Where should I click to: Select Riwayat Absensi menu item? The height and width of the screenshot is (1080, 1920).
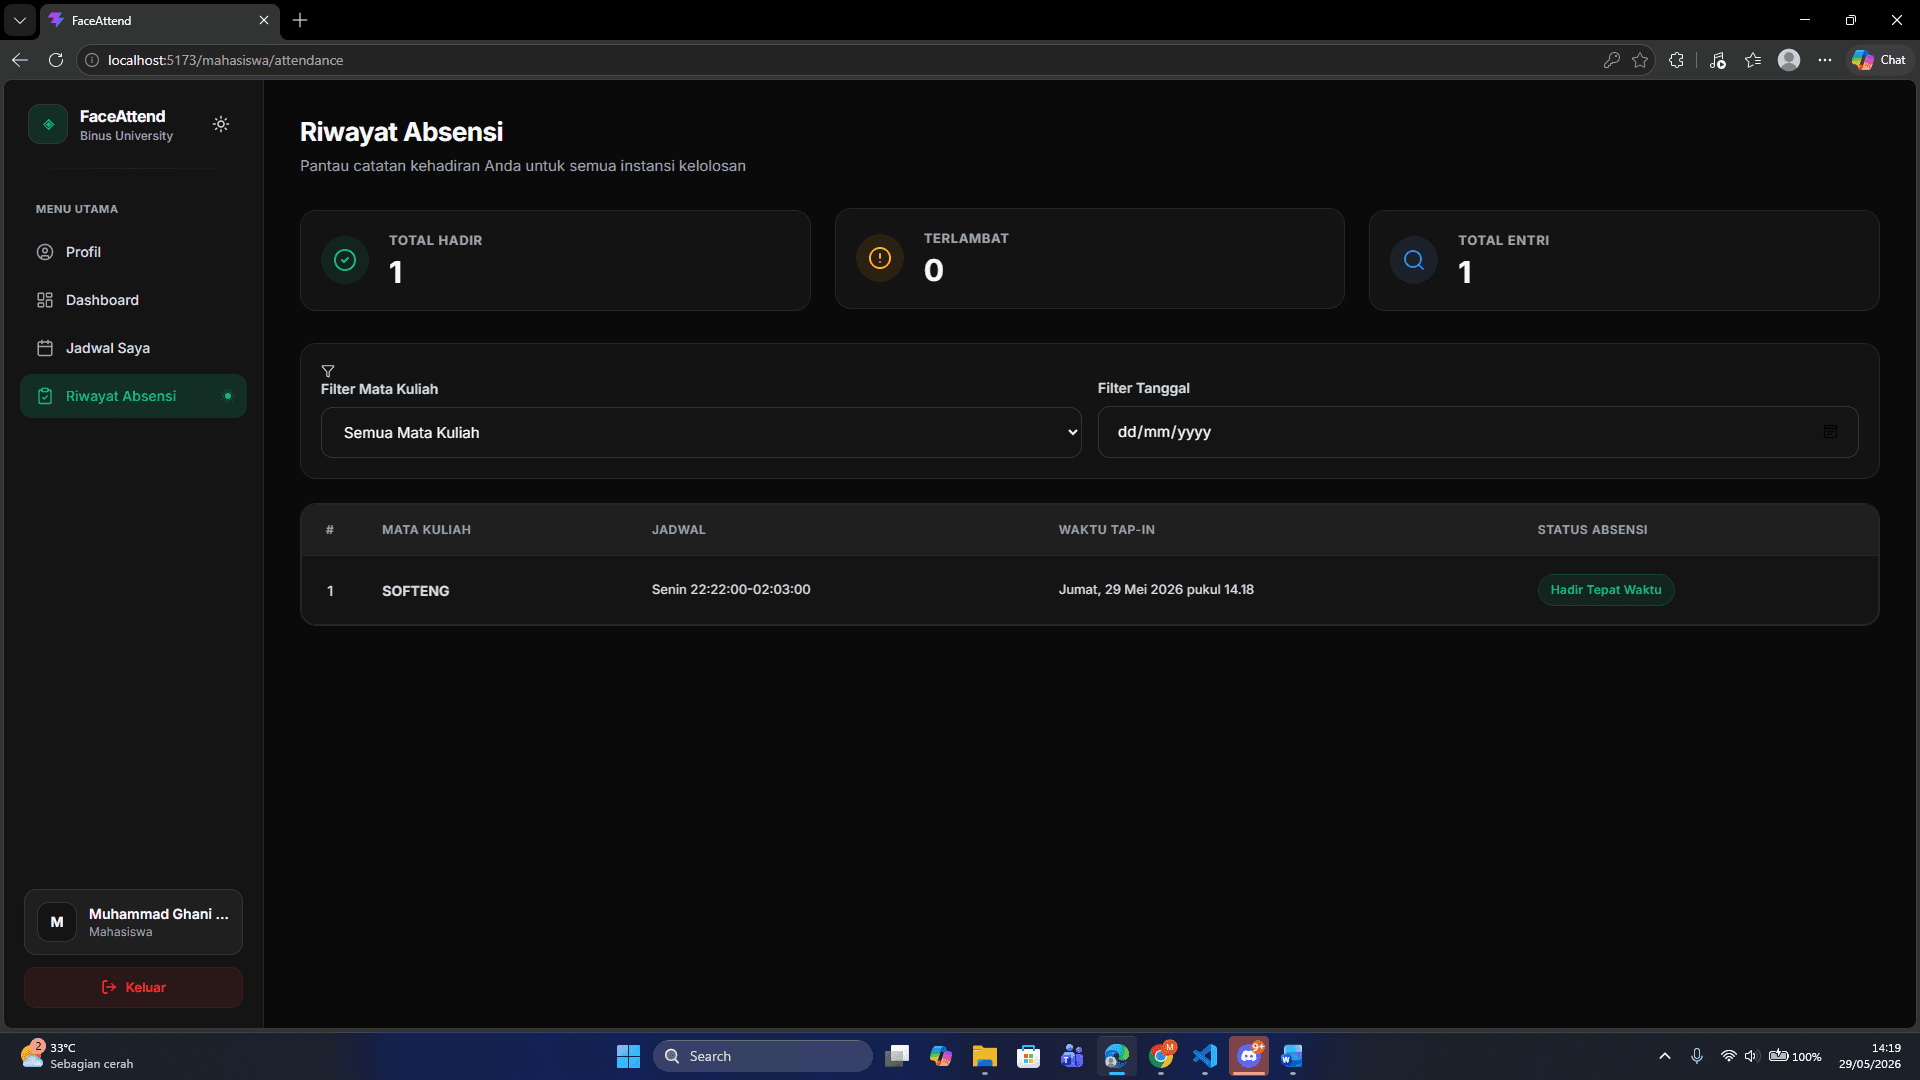pyautogui.click(x=133, y=396)
